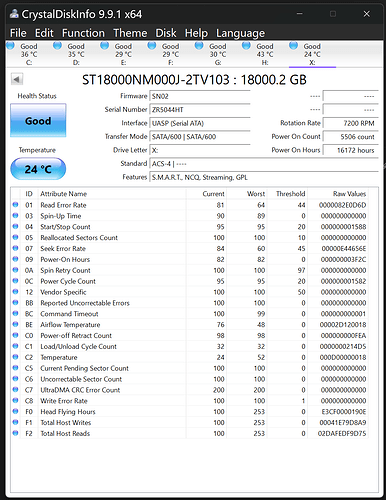386x500 pixels.
Task: Click status dot for Power Cycle Count
Action: pos(15,281)
